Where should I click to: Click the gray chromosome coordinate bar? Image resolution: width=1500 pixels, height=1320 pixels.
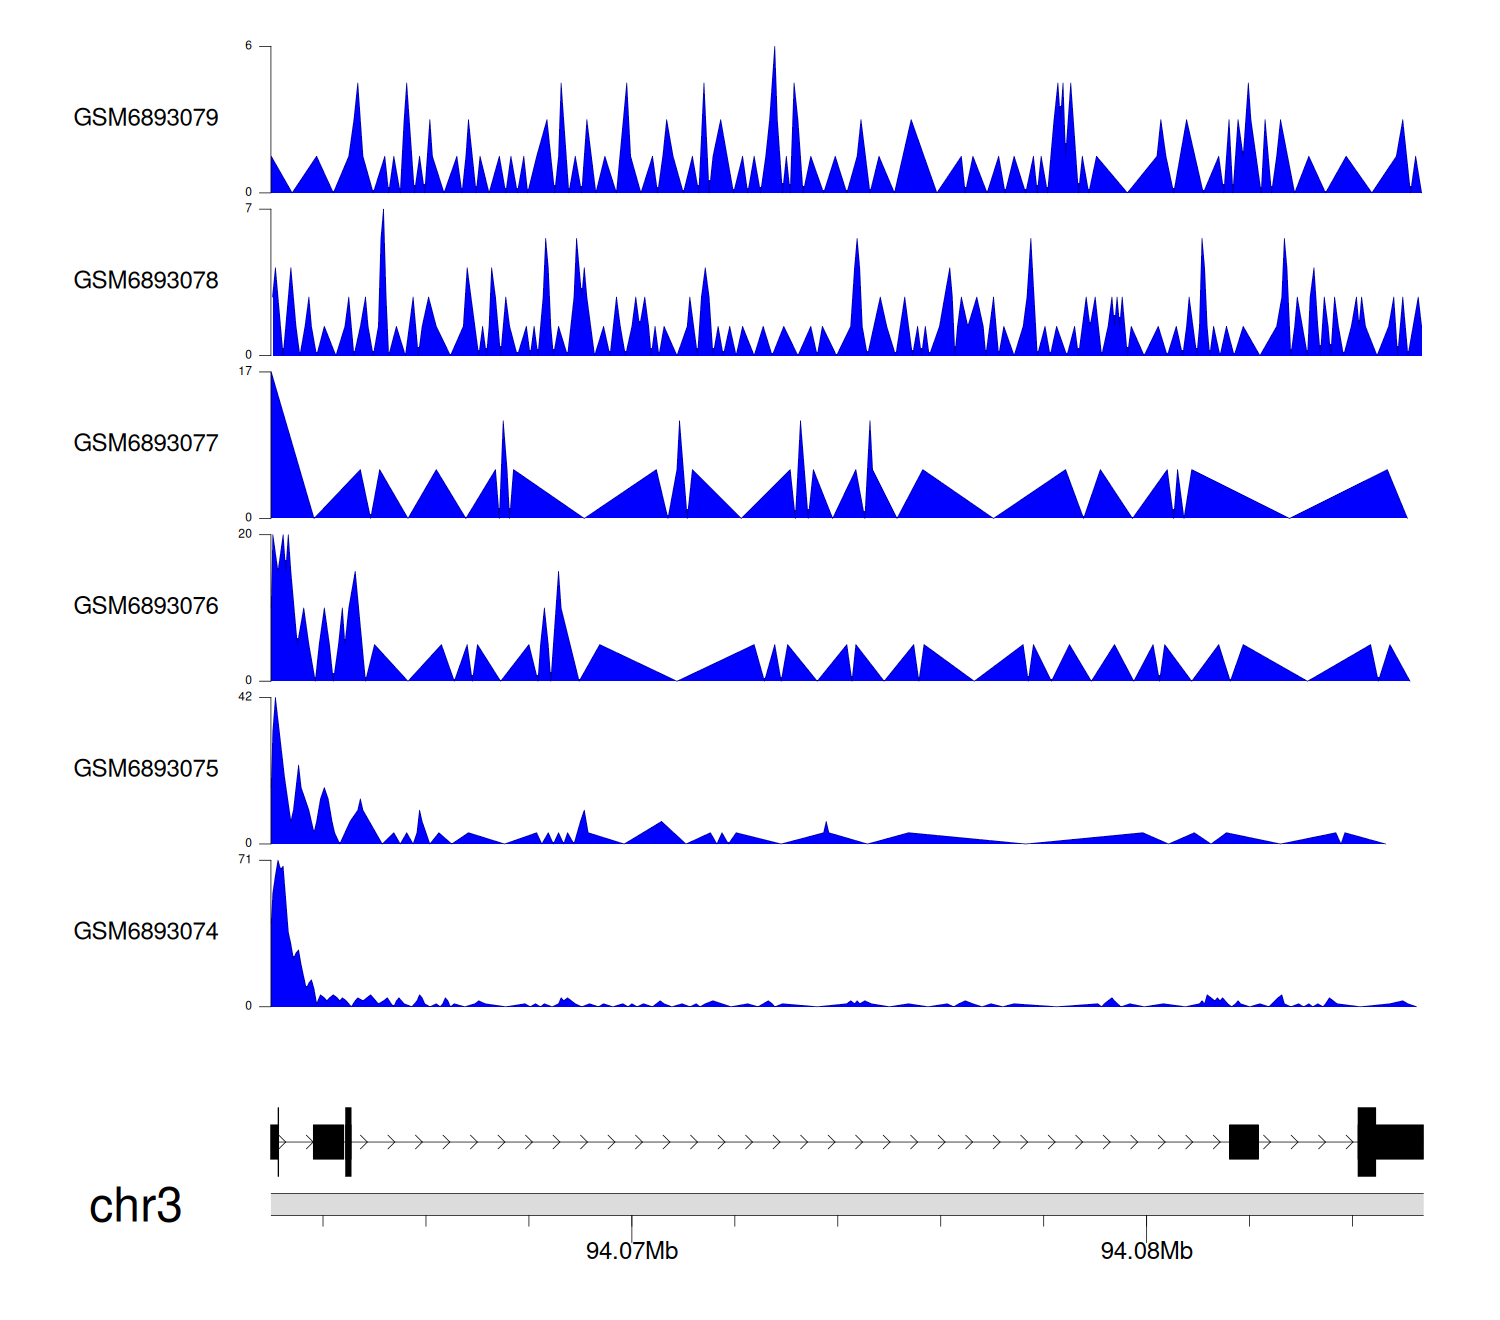click(846, 1204)
